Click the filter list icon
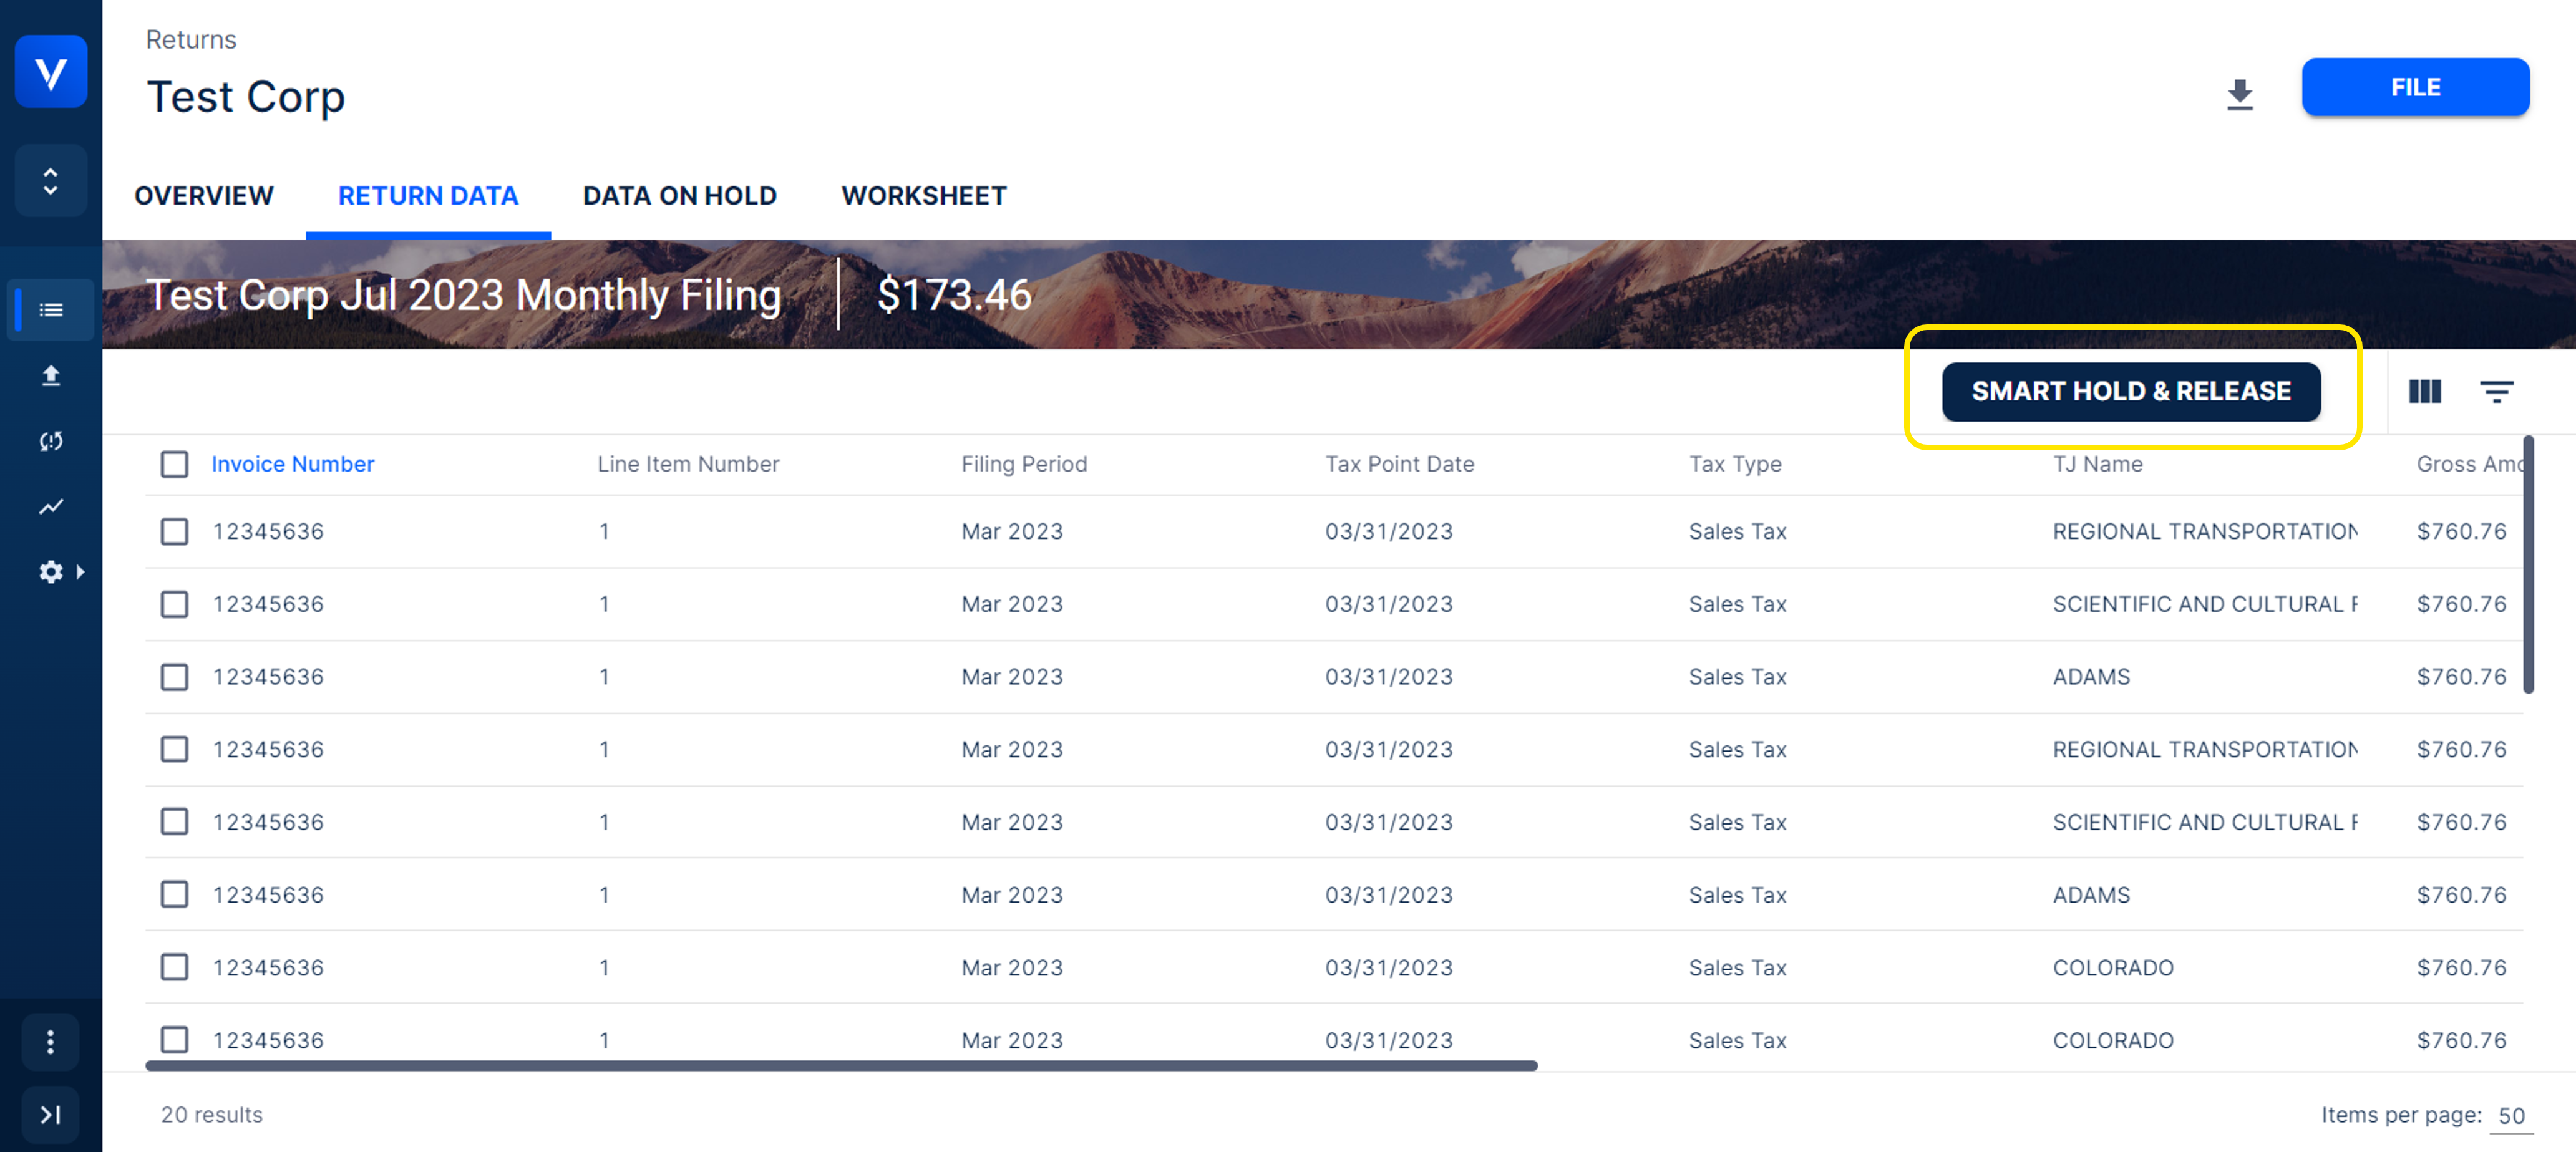This screenshot has width=2576, height=1152. pyautogui.click(x=2496, y=391)
